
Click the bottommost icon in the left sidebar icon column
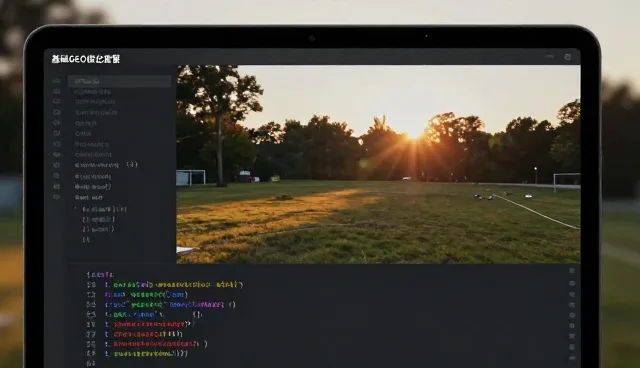pos(57,197)
